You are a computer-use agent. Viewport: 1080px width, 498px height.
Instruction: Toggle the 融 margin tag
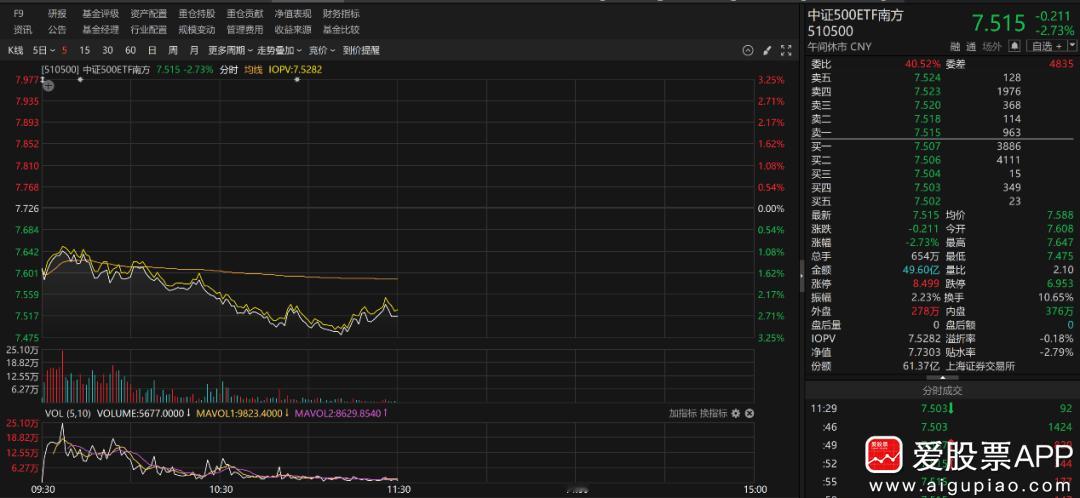coord(955,46)
